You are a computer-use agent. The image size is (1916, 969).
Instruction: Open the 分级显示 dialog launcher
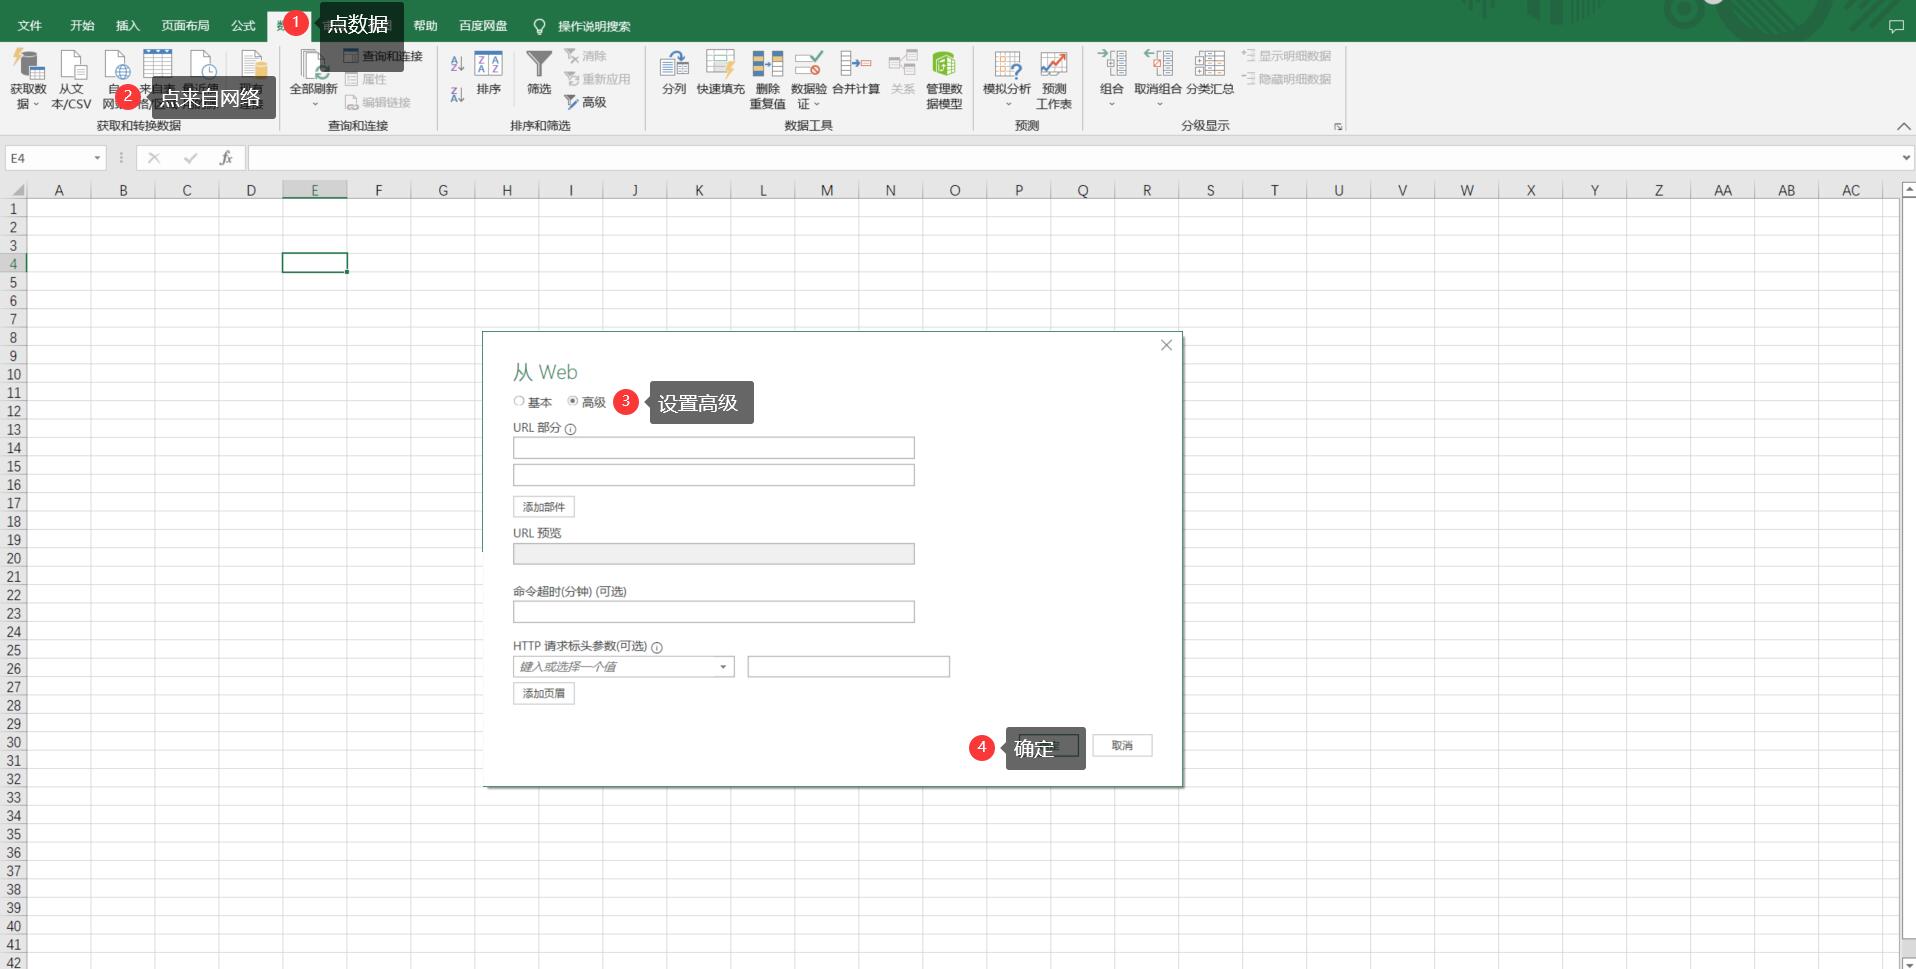(1338, 127)
